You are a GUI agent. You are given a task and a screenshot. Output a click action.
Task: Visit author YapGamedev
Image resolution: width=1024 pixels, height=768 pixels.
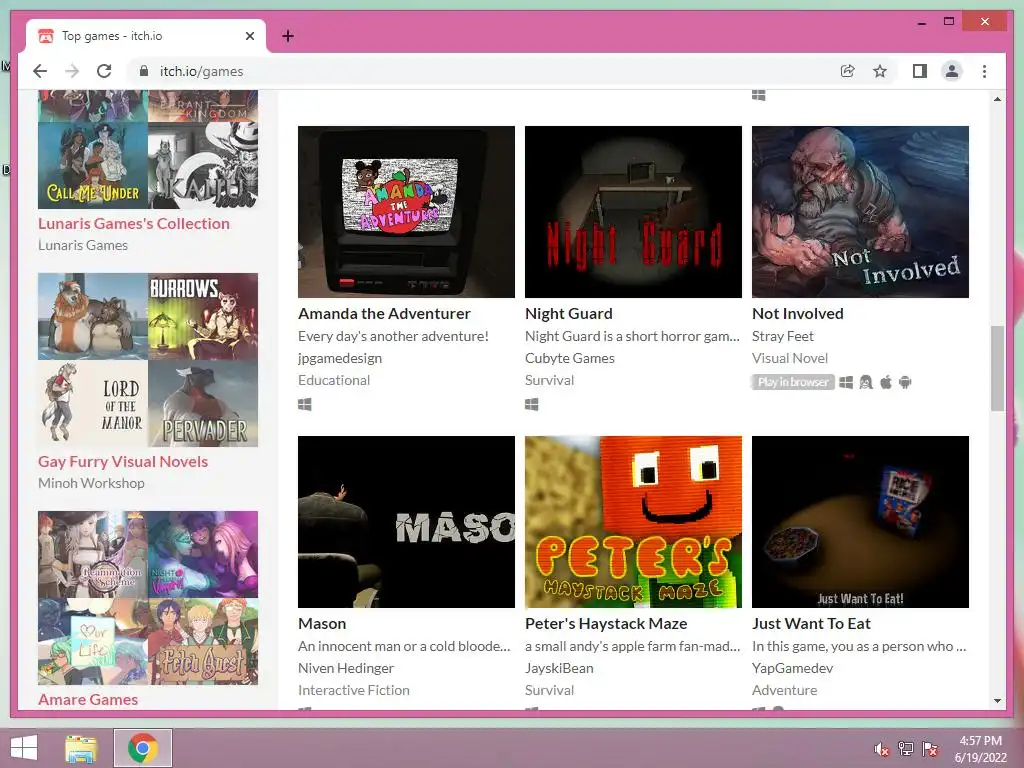[792, 668]
